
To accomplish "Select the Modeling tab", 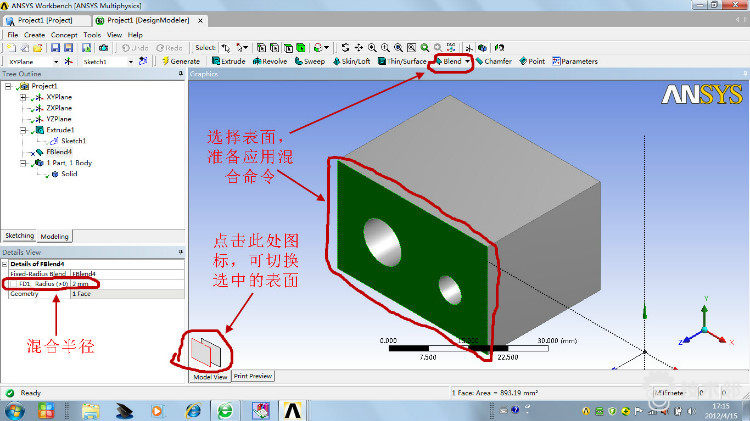I will click(55, 236).
